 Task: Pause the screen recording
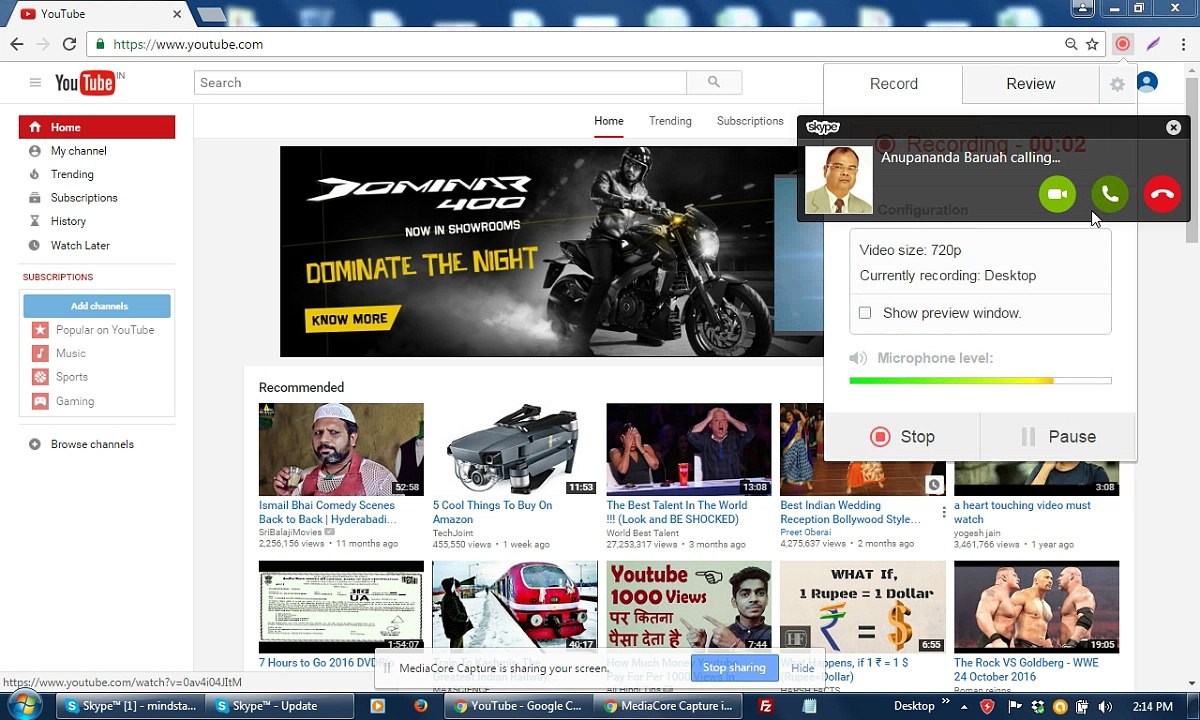(x=1059, y=437)
